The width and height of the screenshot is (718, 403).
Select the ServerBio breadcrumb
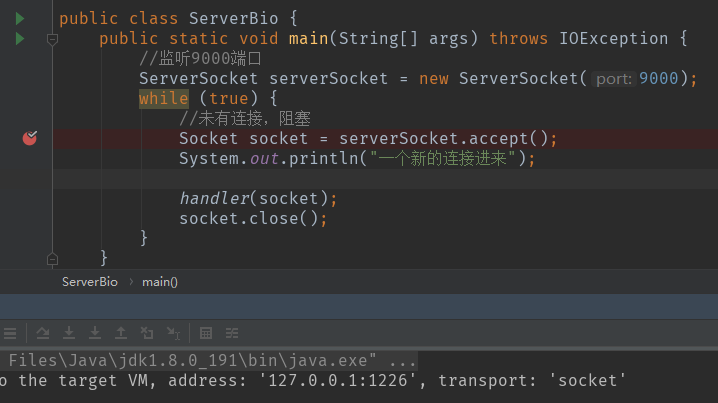(x=90, y=282)
